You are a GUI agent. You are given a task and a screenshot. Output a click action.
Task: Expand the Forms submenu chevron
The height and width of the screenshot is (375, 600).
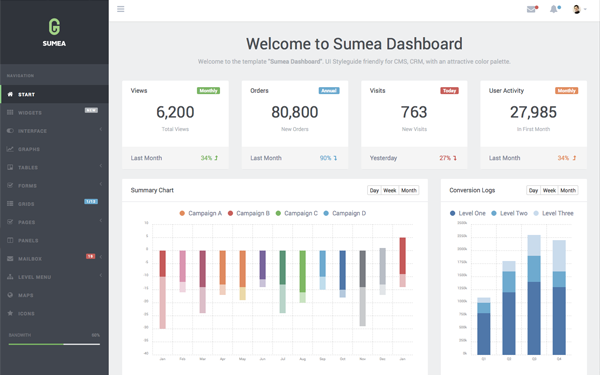[101, 184]
